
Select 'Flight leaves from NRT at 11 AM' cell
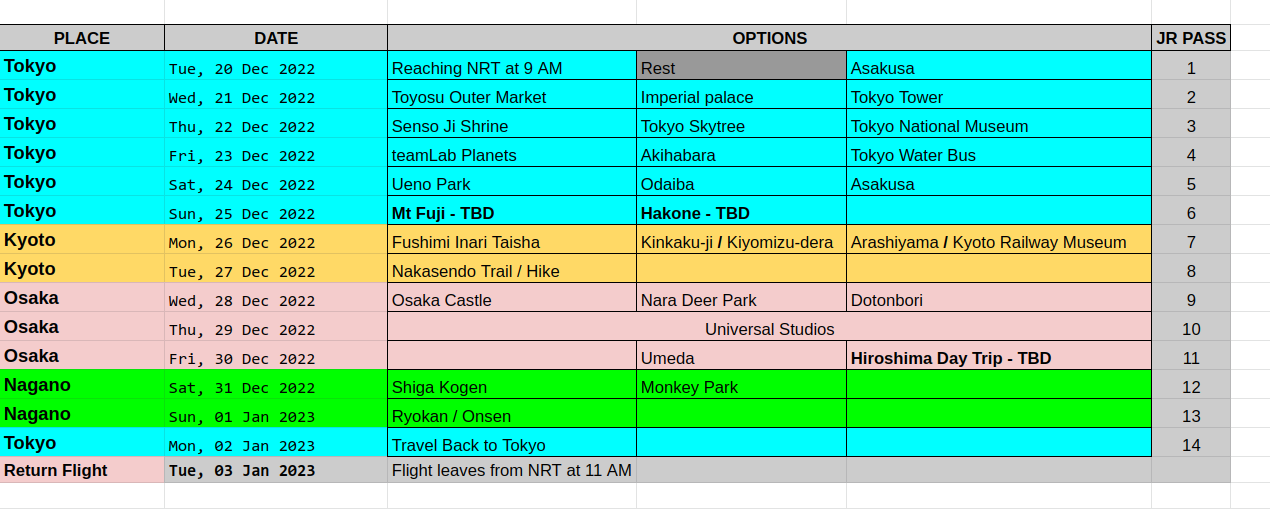click(x=511, y=470)
